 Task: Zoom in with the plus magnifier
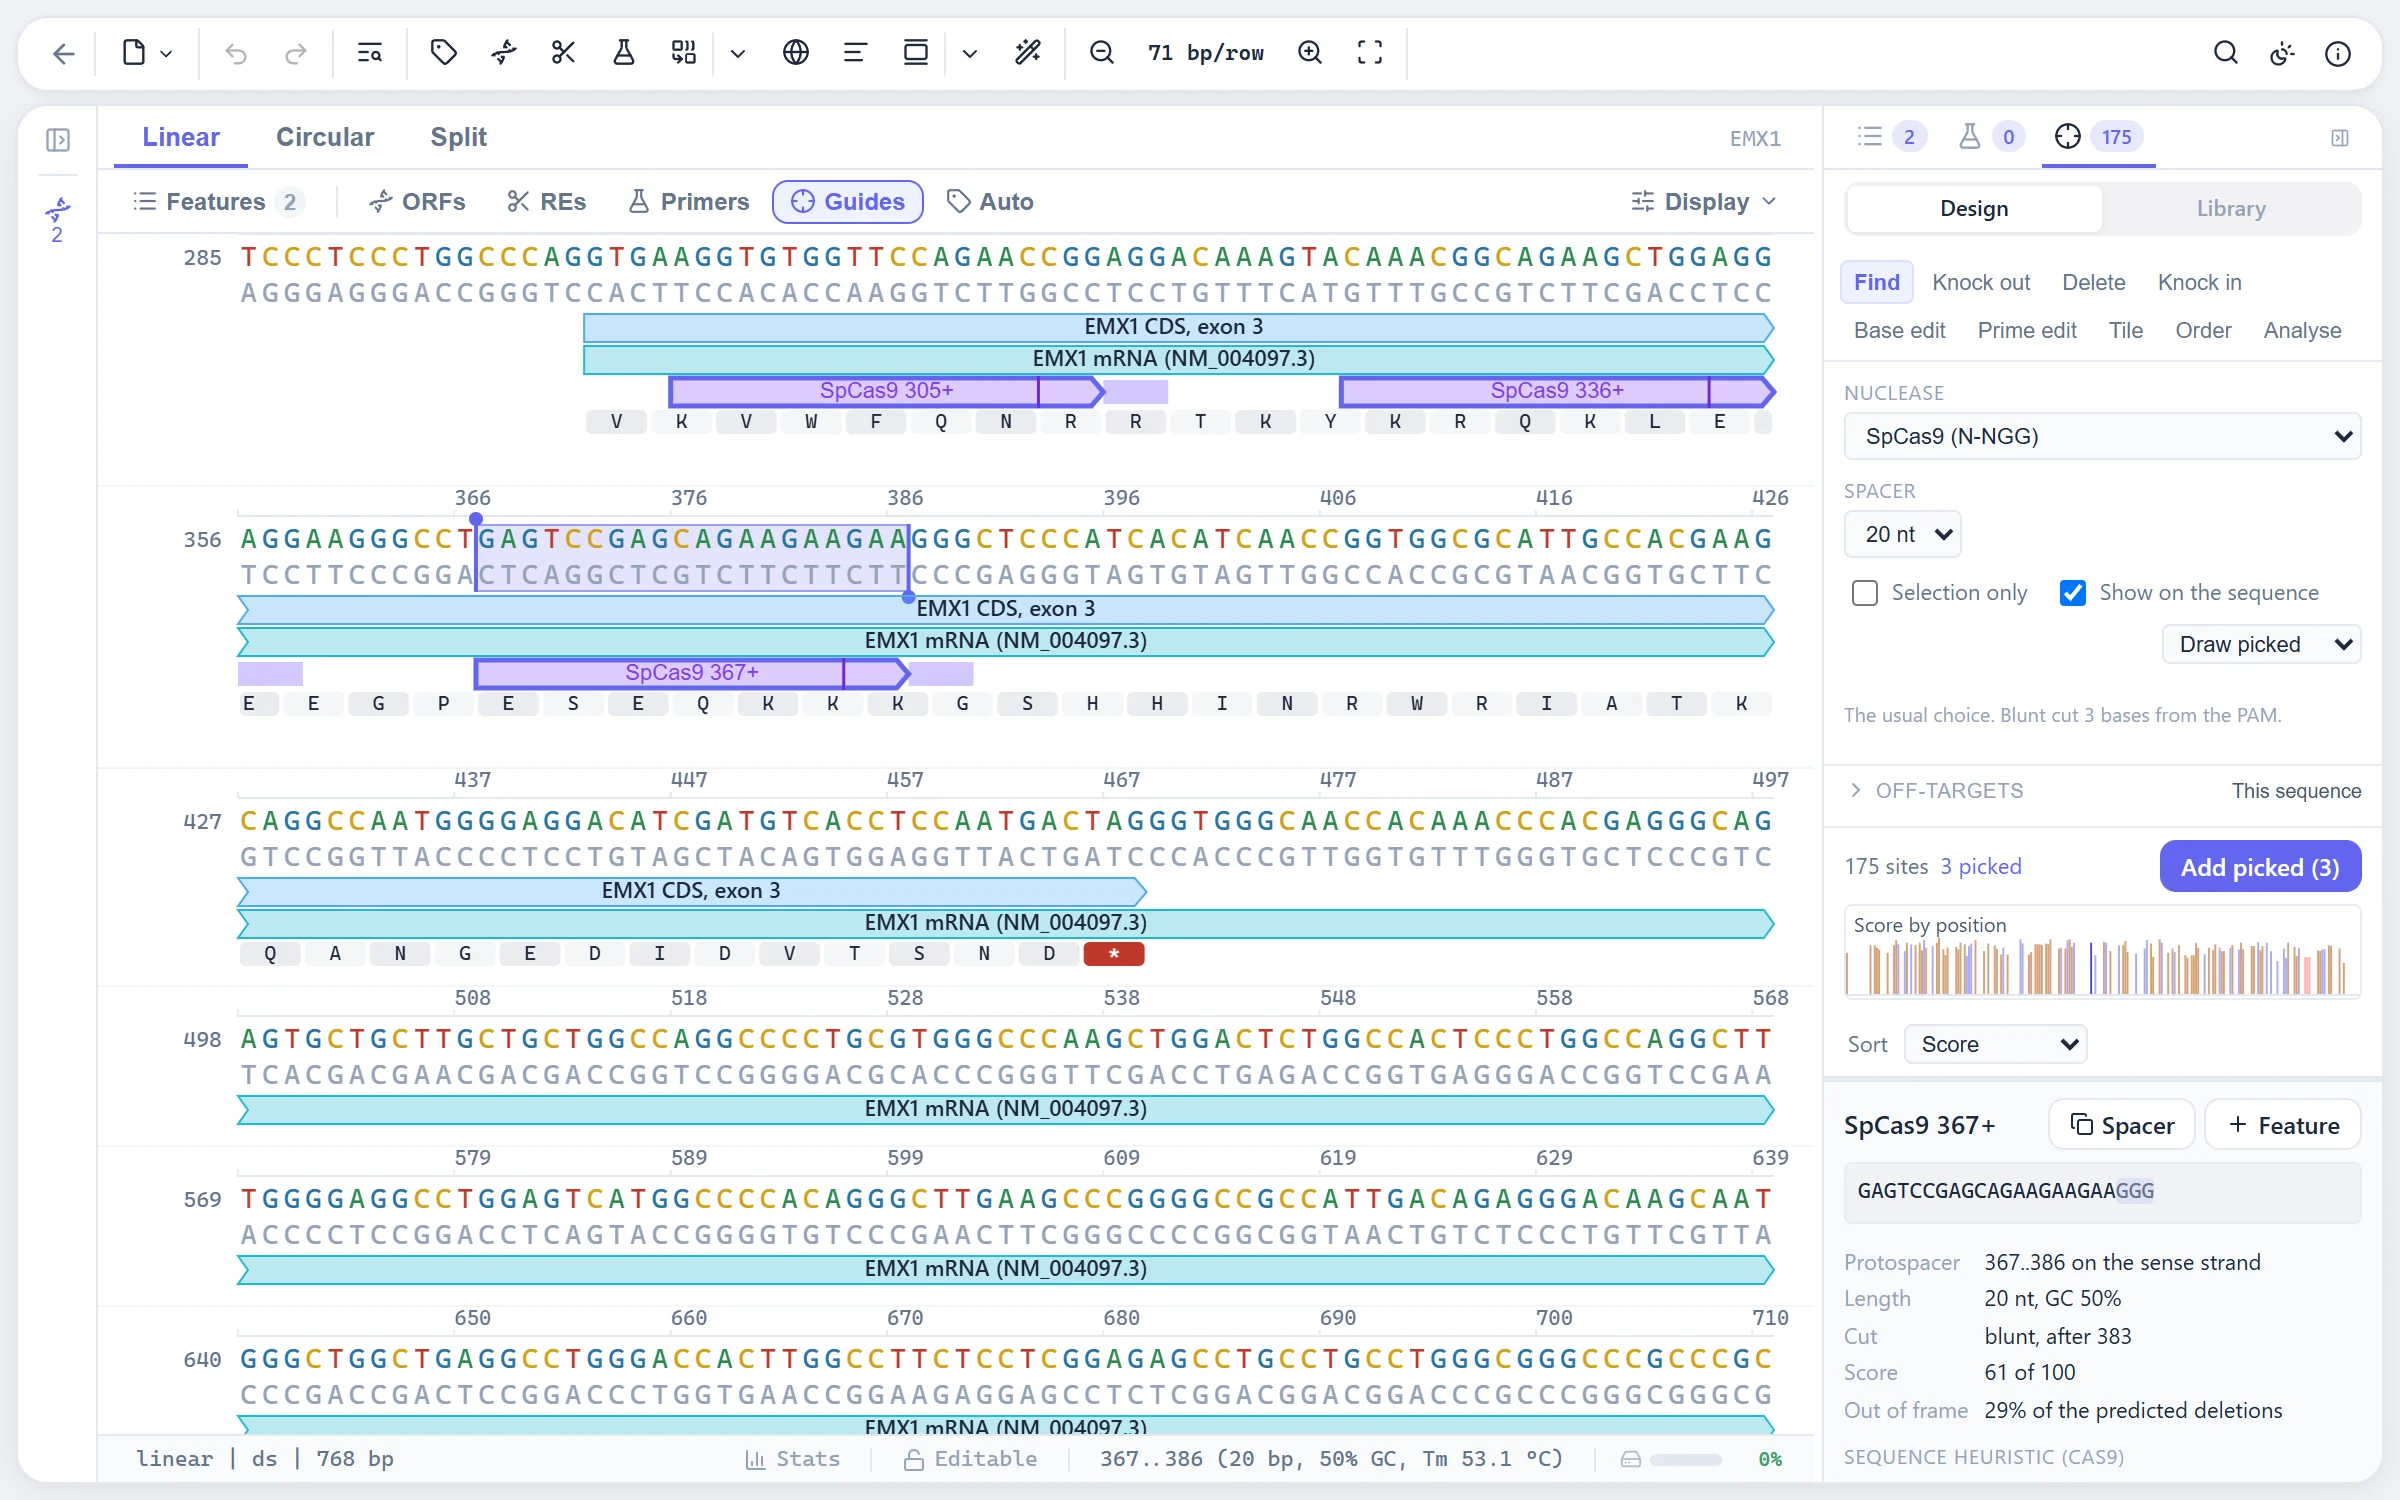click(x=1310, y=53)
